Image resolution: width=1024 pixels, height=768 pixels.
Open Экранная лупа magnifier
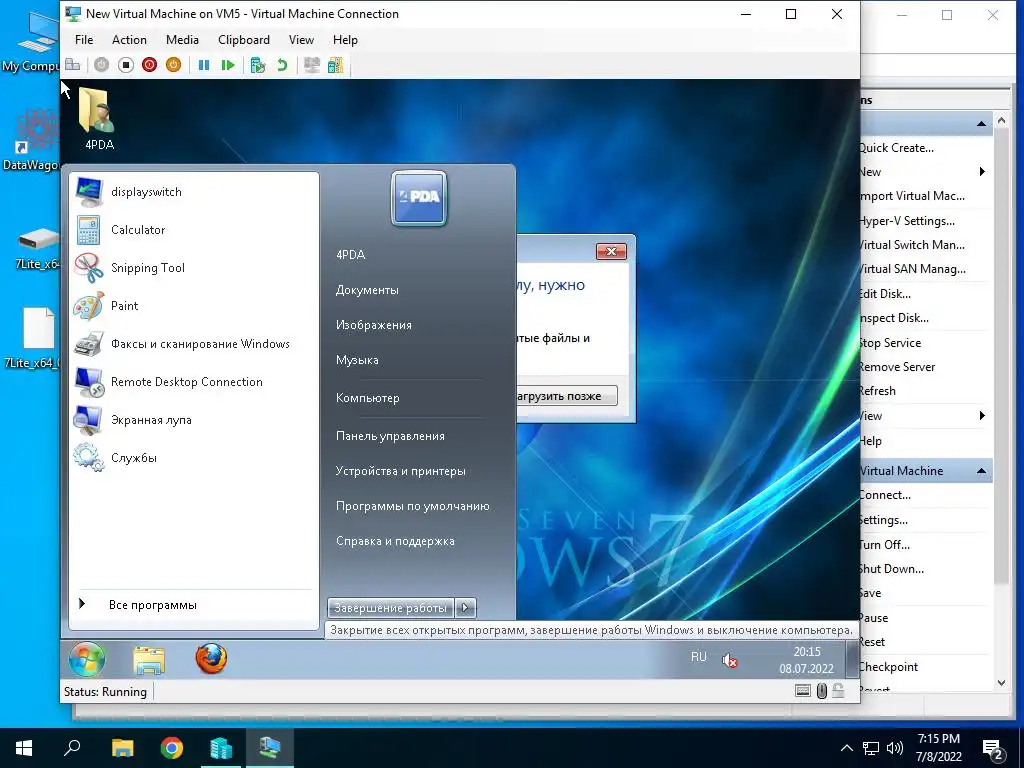[195, 420]
